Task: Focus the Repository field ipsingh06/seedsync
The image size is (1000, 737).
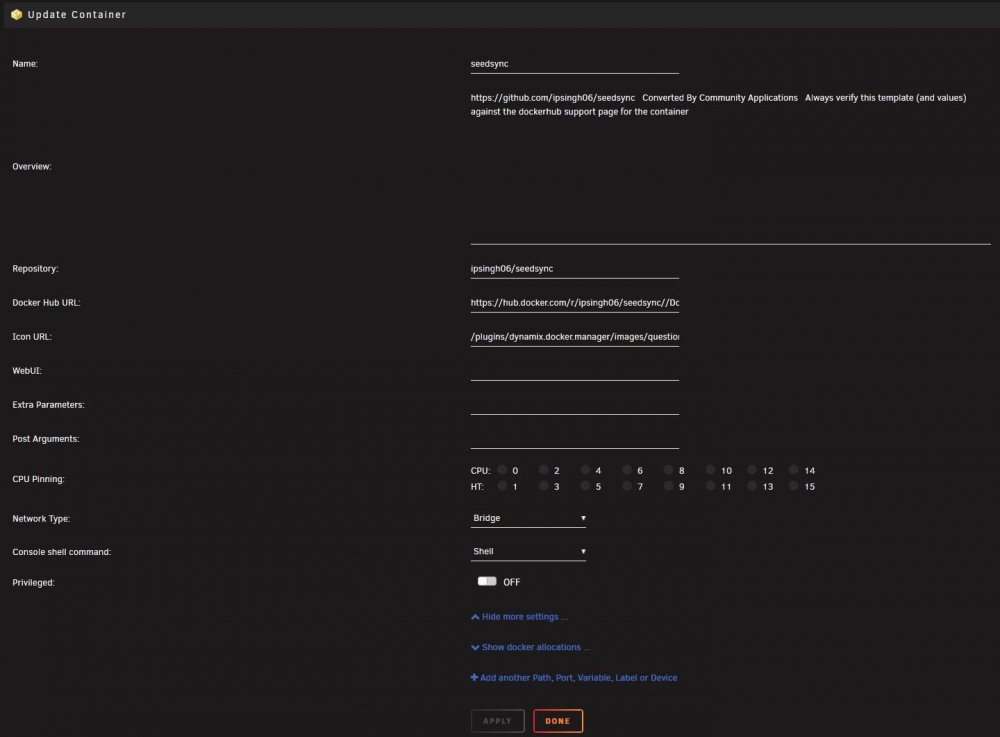Action: point(575,269)
